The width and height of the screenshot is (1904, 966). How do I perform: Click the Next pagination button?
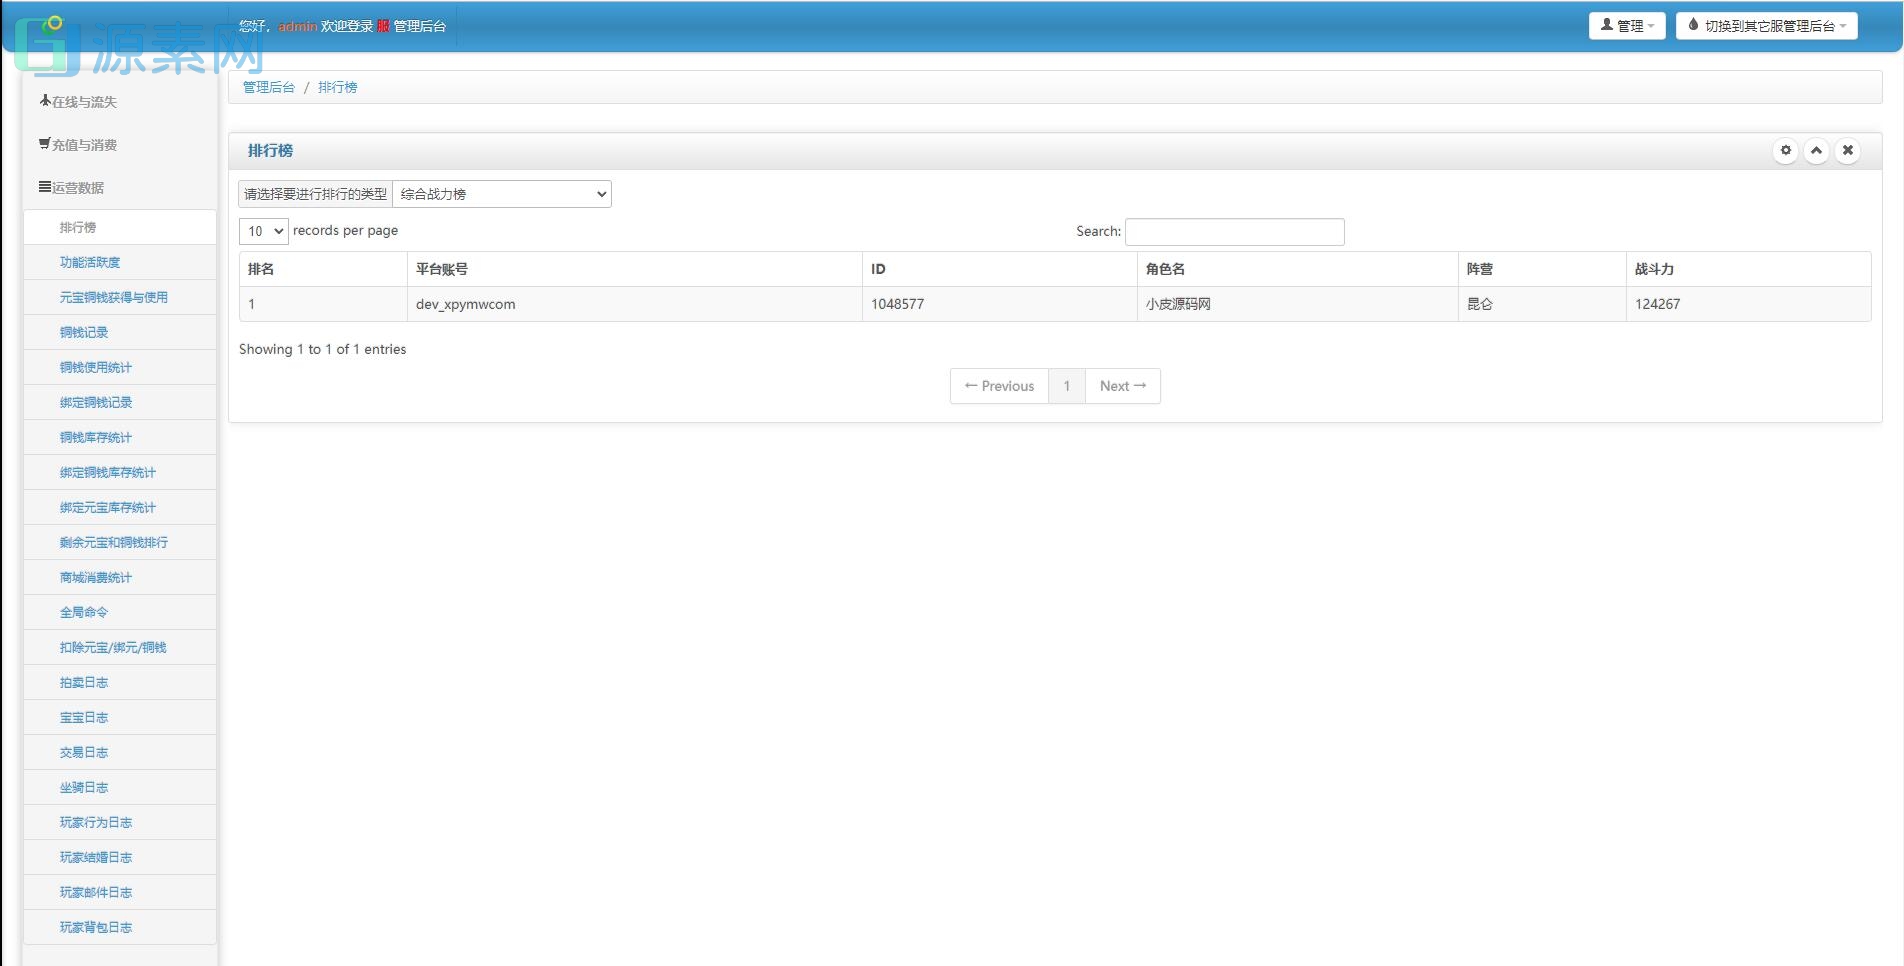pyautogui.click(x=1122, y=386)
